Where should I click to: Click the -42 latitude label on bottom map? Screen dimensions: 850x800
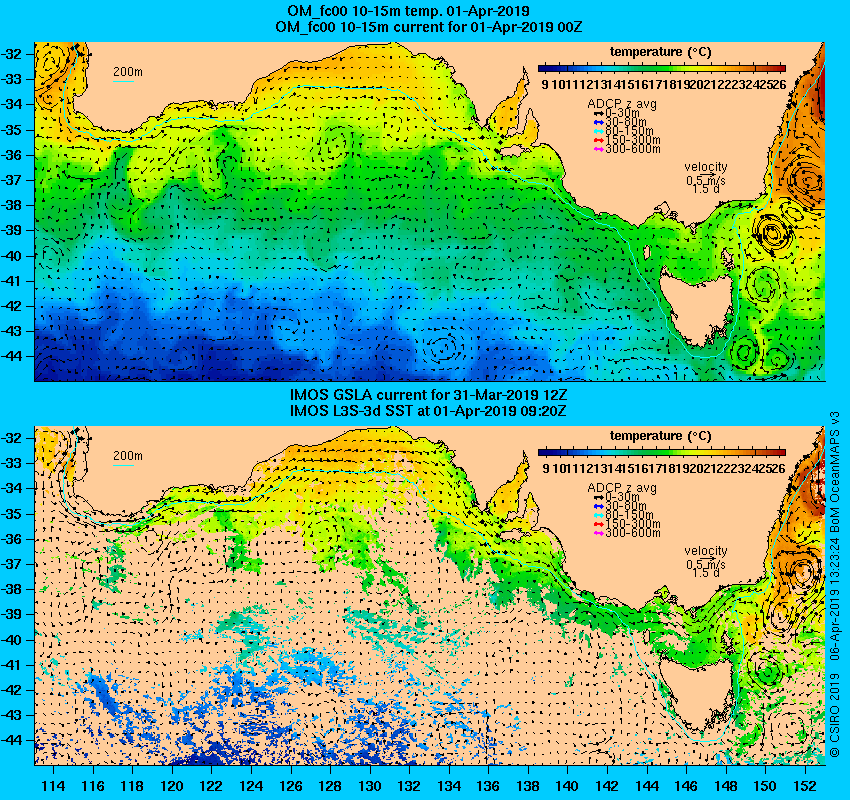click(11, 690)
